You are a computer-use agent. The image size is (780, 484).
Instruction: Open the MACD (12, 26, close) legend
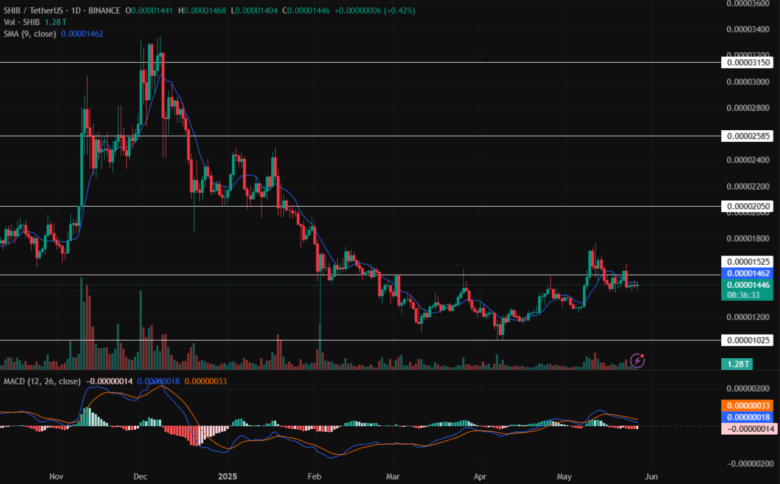click(42, 381)
